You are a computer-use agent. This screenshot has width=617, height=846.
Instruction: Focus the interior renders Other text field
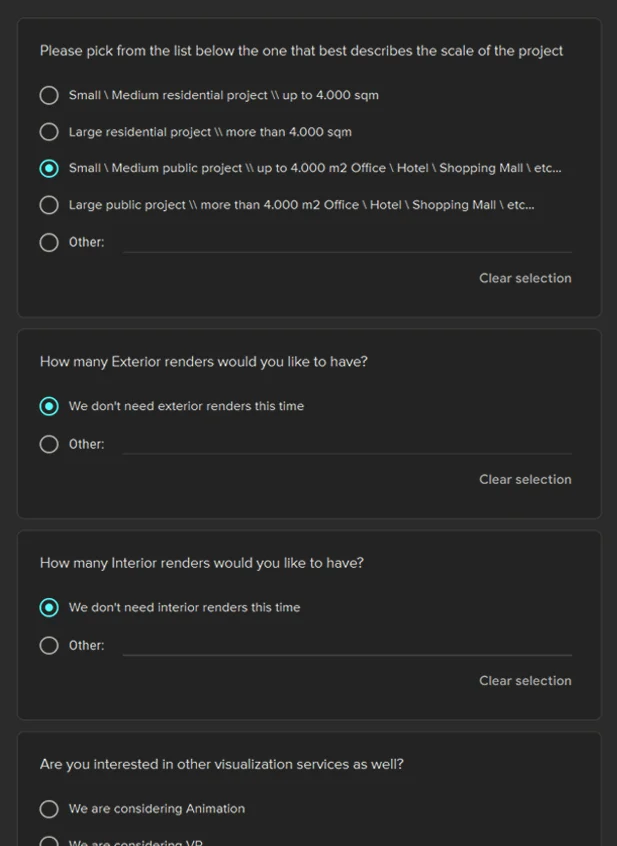346,645
